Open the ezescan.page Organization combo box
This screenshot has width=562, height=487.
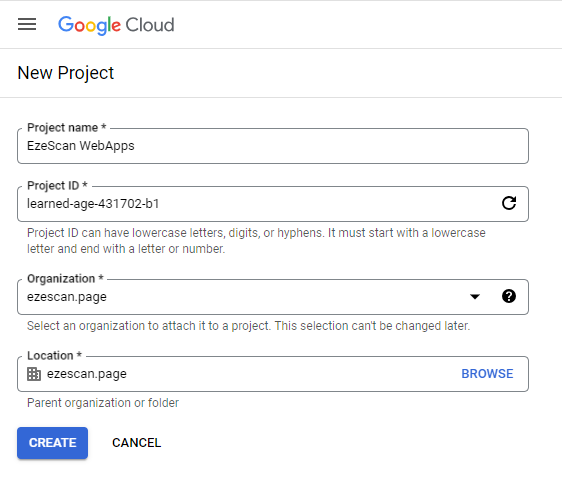pos(273,297)
